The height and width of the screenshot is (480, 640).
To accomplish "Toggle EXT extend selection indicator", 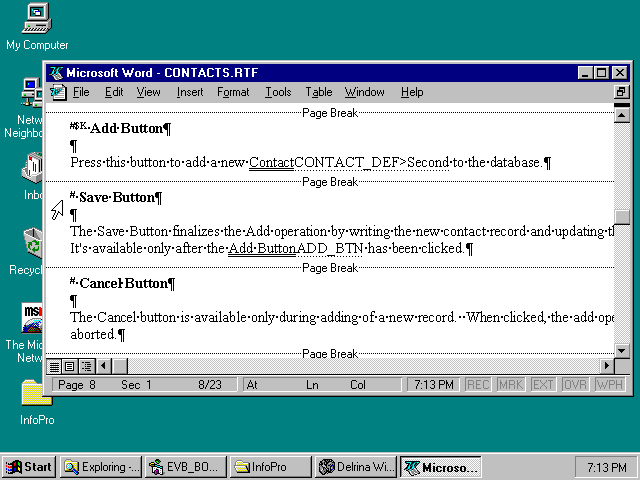I will 542,385.
